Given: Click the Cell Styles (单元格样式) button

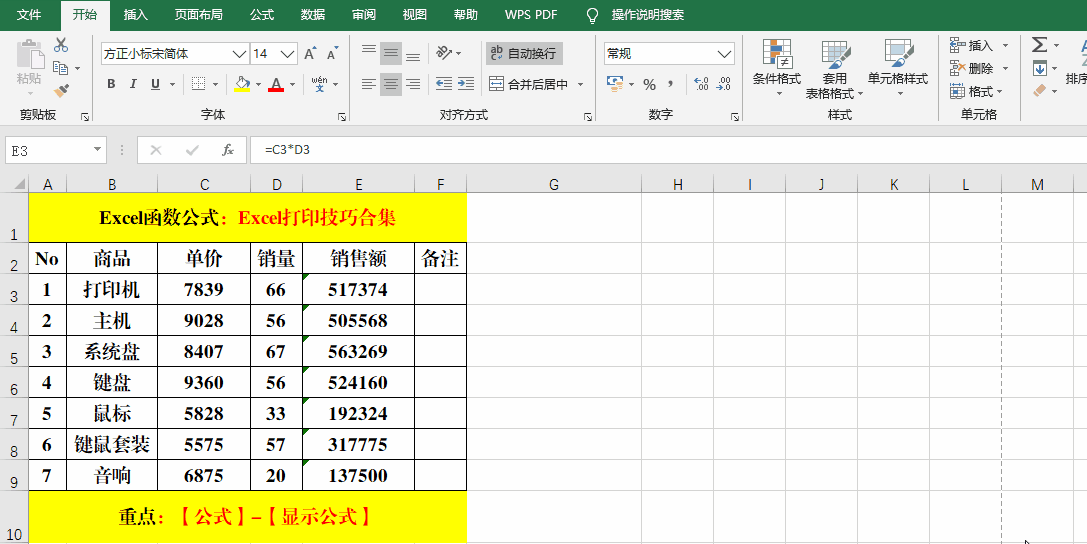Looking at the screenshot, I should (898, 68).
